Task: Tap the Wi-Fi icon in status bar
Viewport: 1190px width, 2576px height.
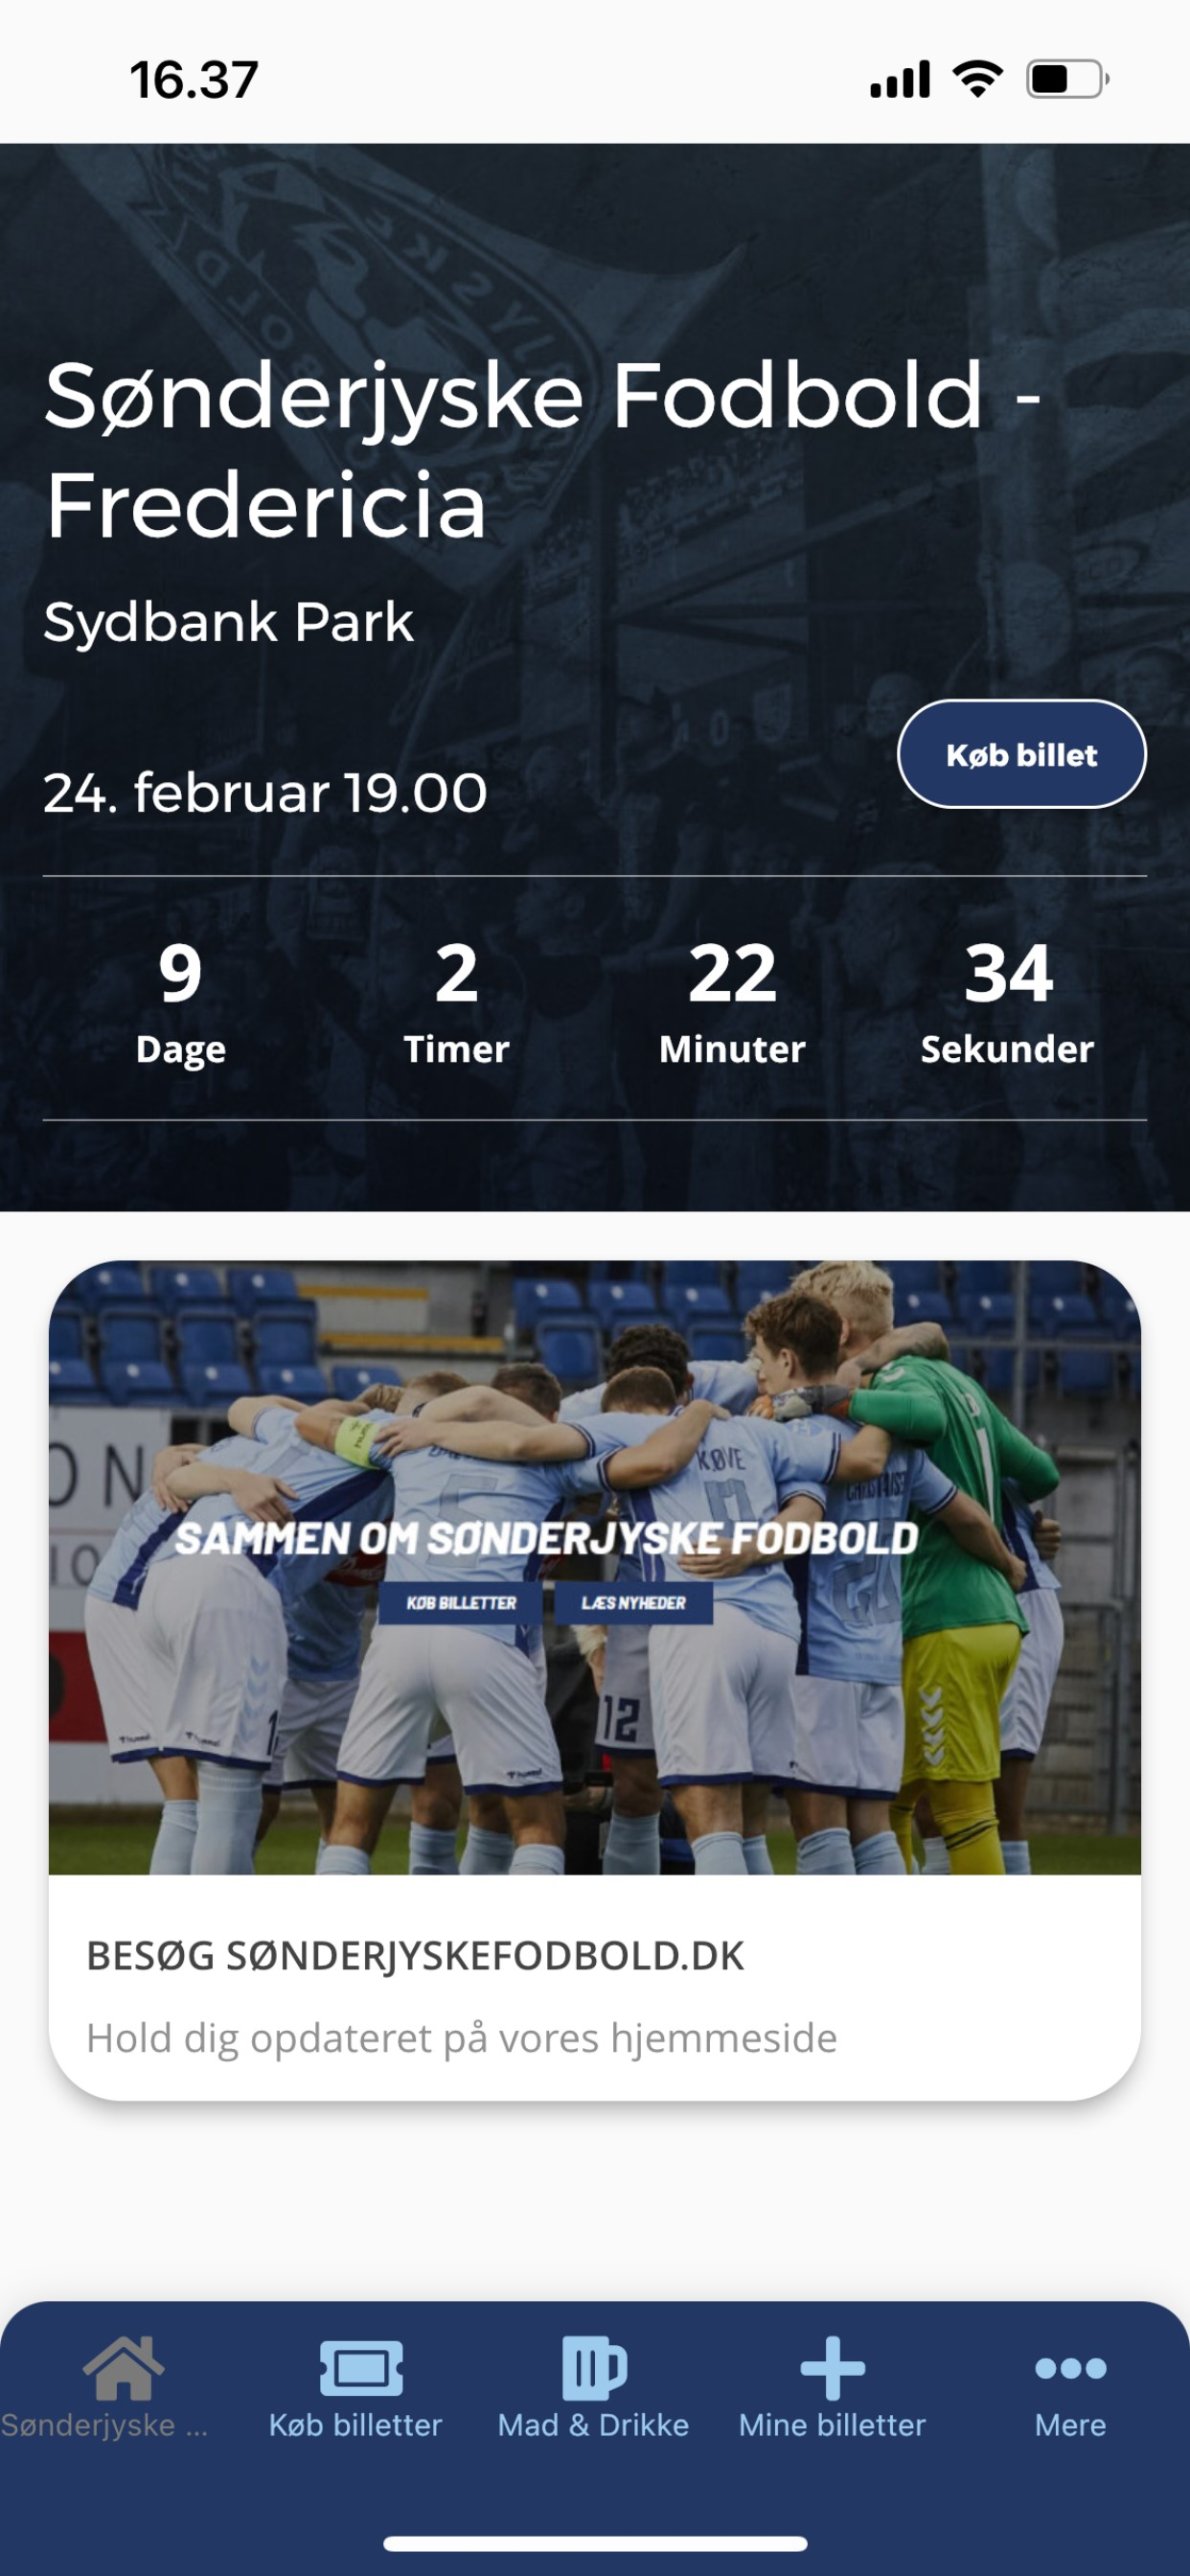Action: pos(978,78)
